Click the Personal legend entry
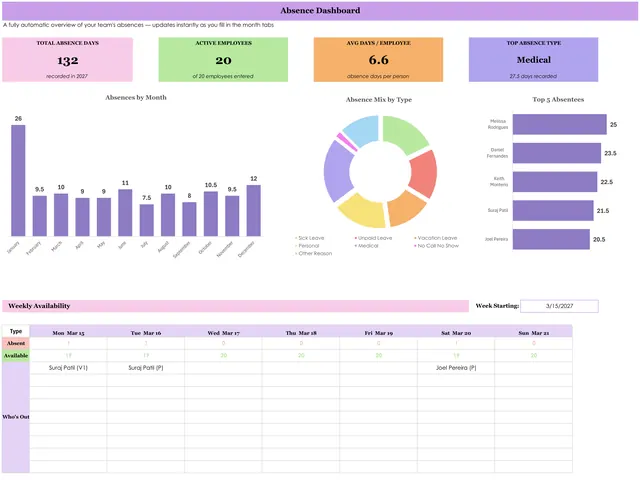 click(307, 246)
